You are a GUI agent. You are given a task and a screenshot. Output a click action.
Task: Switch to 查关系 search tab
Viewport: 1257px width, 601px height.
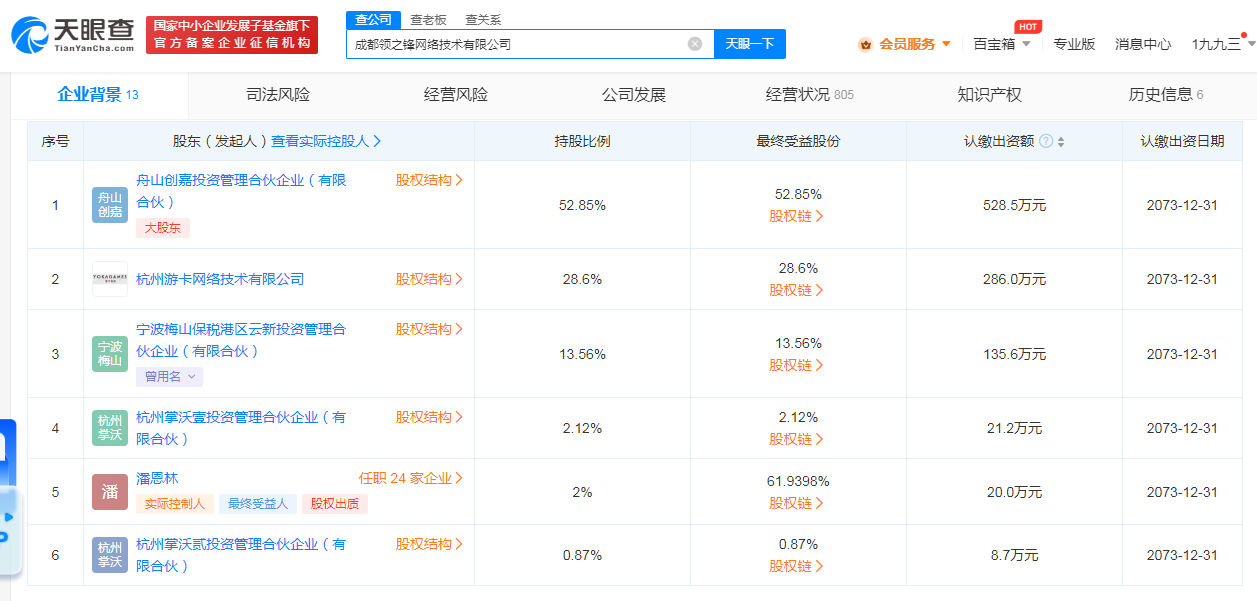click(483, 20)
